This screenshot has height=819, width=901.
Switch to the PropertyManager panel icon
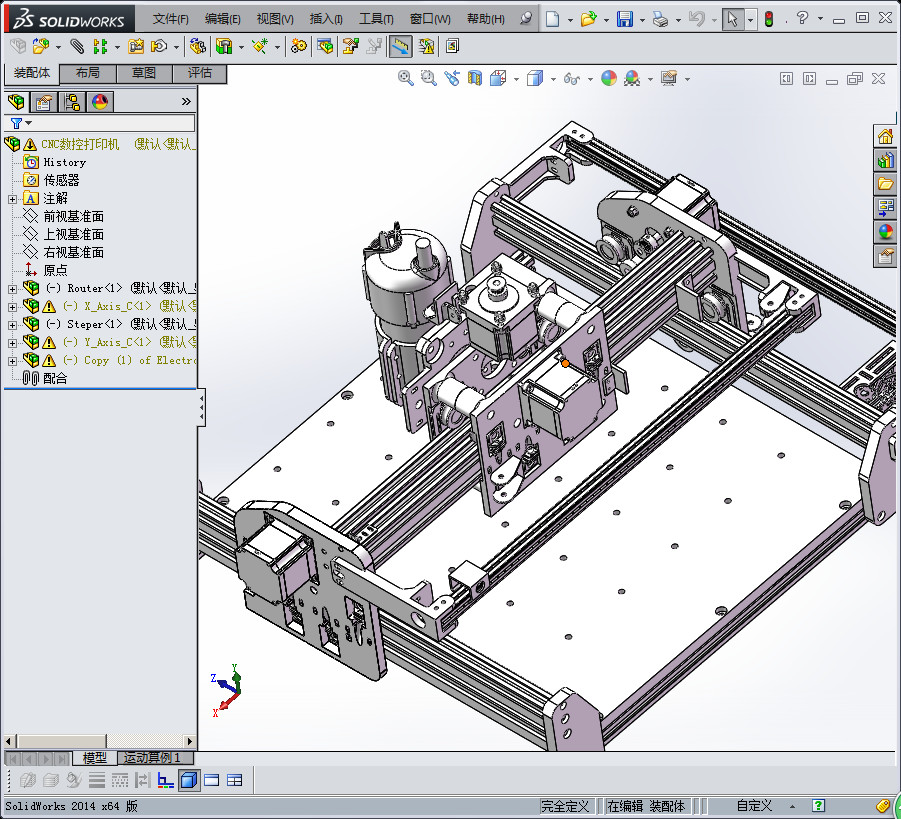pos(44,102)
